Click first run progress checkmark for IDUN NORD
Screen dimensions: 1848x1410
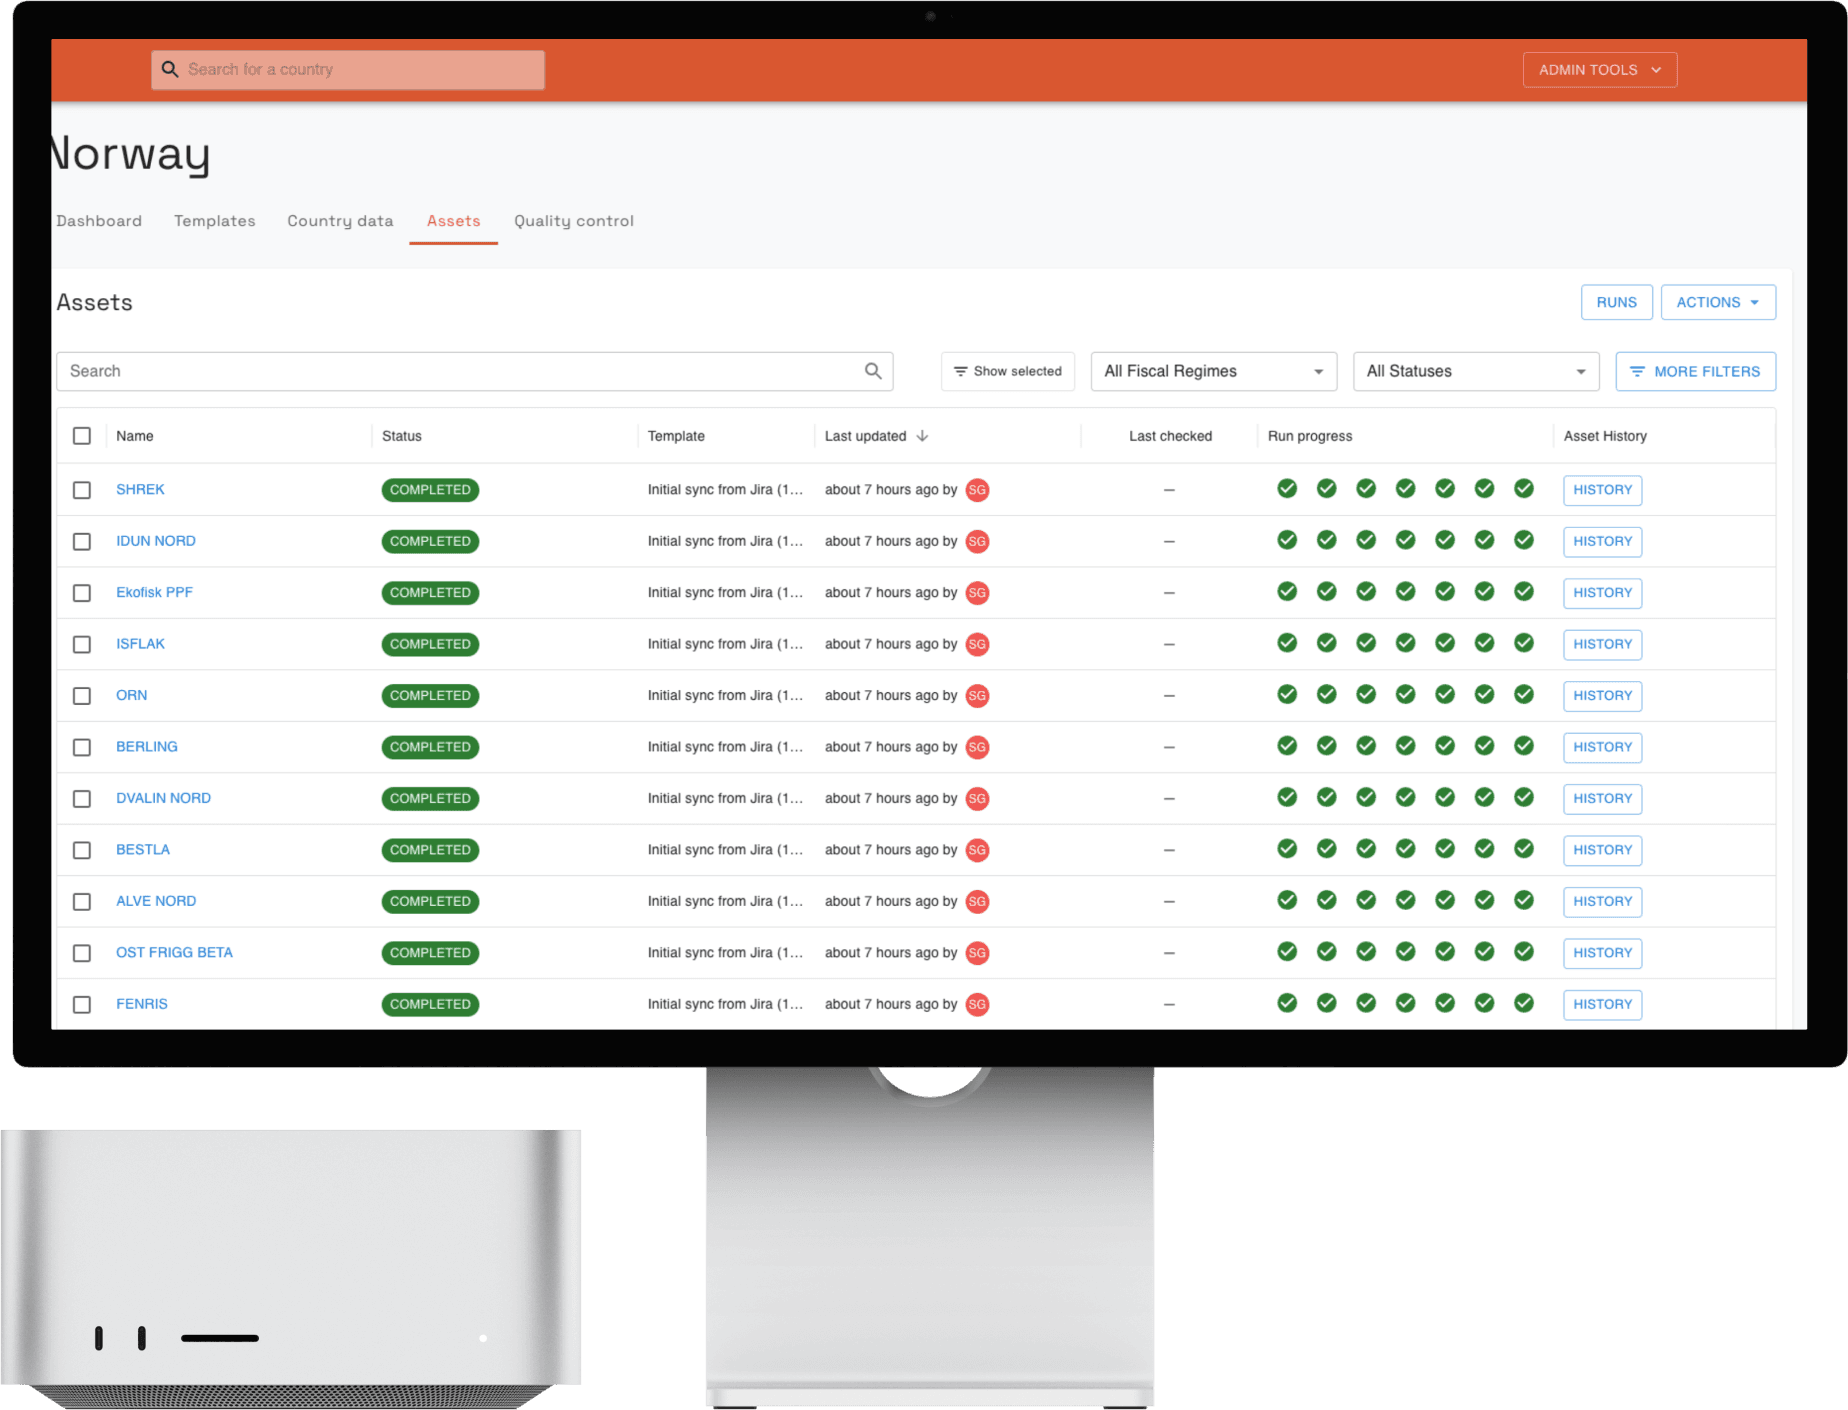[1287, 540]
